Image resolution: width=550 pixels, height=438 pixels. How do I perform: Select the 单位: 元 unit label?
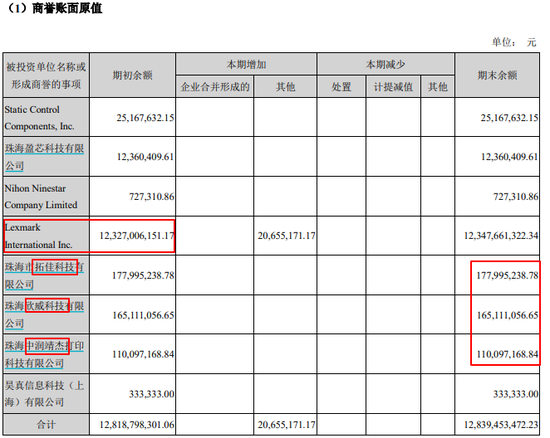point(514,42)
